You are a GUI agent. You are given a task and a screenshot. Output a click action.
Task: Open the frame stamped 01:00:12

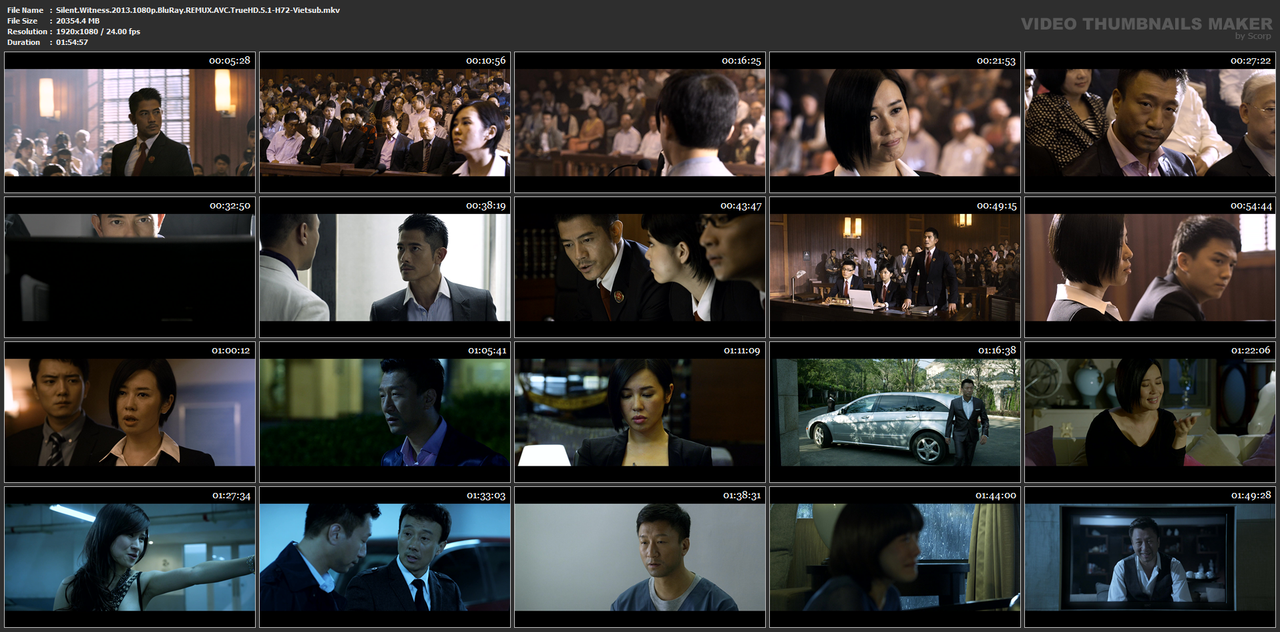(130, 412)
